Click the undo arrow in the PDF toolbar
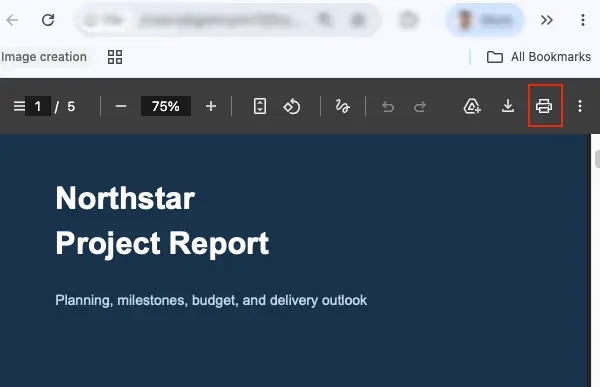This screenshot has height=387, width=600. tap(388, 106)
